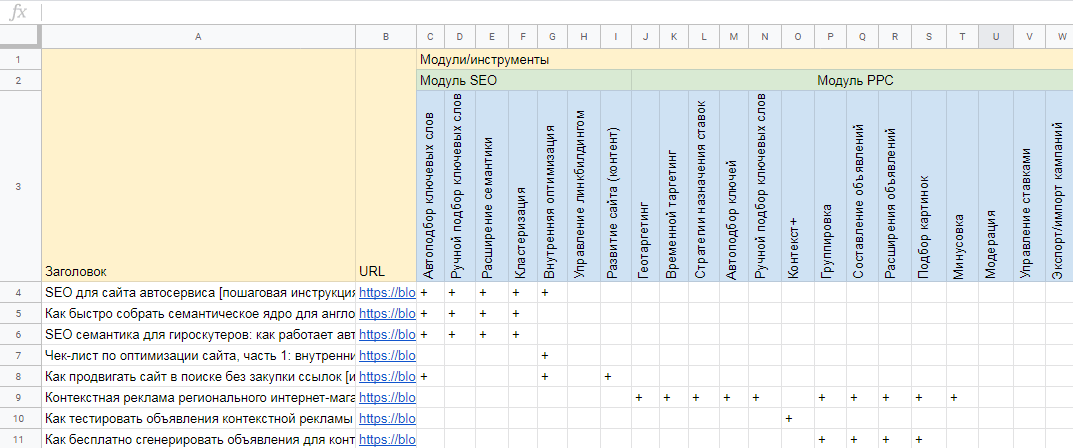Open the URL link in row 9

click(x=387, y=397)
